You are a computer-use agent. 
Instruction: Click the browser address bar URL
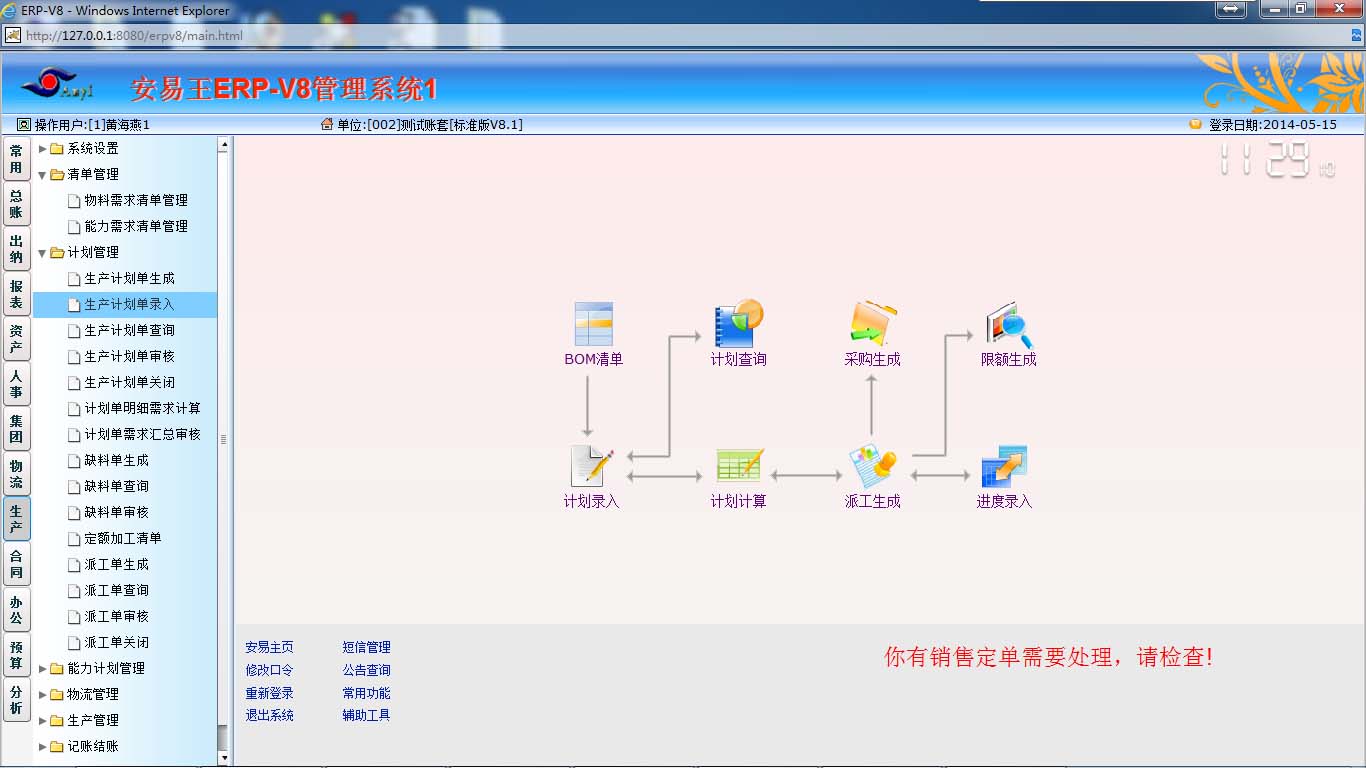tap(134, 35)
